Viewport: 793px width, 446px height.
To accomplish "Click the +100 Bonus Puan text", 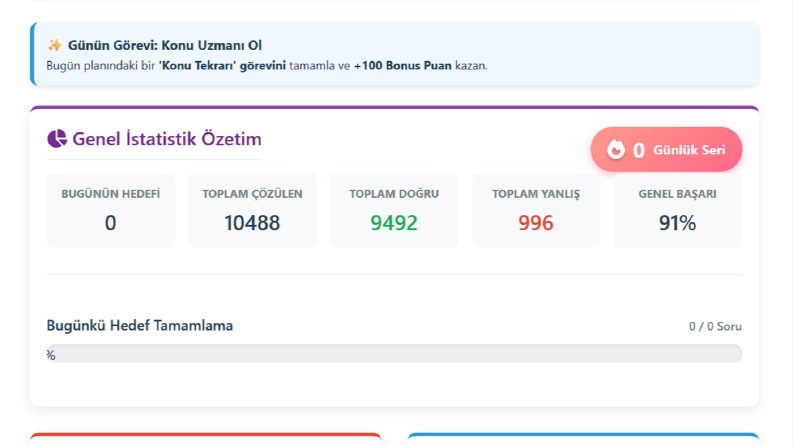I will click(x=403, y=66).
